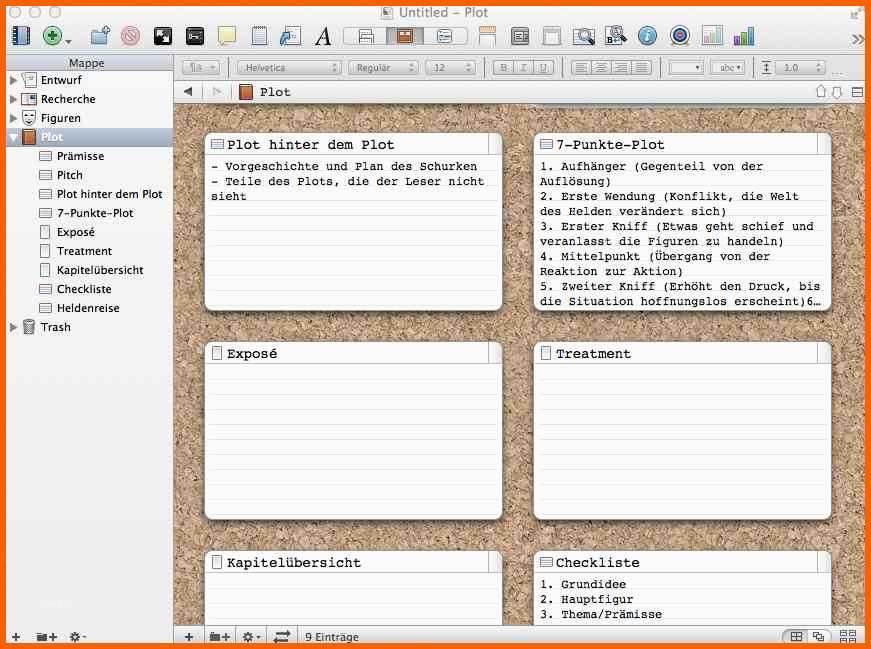
Task: Open the Fonts panel letter A icon
Action: pyautogui.click(x=323, y=37)
